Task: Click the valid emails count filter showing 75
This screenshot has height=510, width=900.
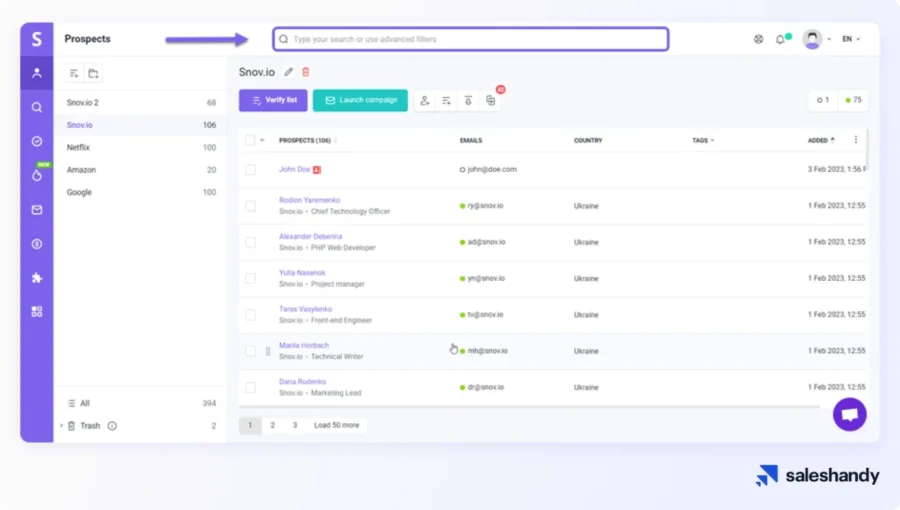Action: tap(853, 100)
